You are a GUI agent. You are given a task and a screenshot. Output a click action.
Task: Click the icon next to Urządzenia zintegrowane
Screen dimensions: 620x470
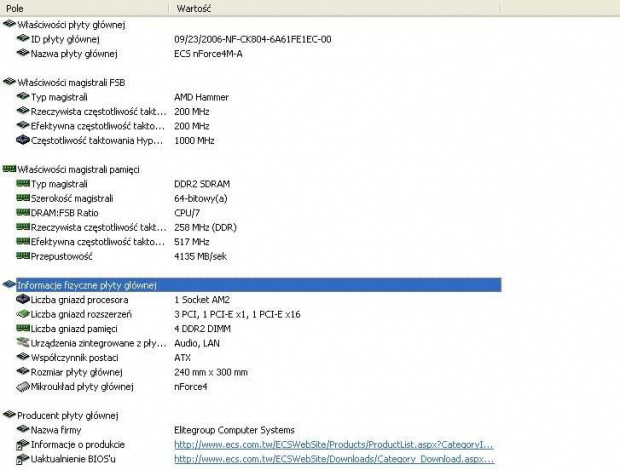[x=23, y=343]
